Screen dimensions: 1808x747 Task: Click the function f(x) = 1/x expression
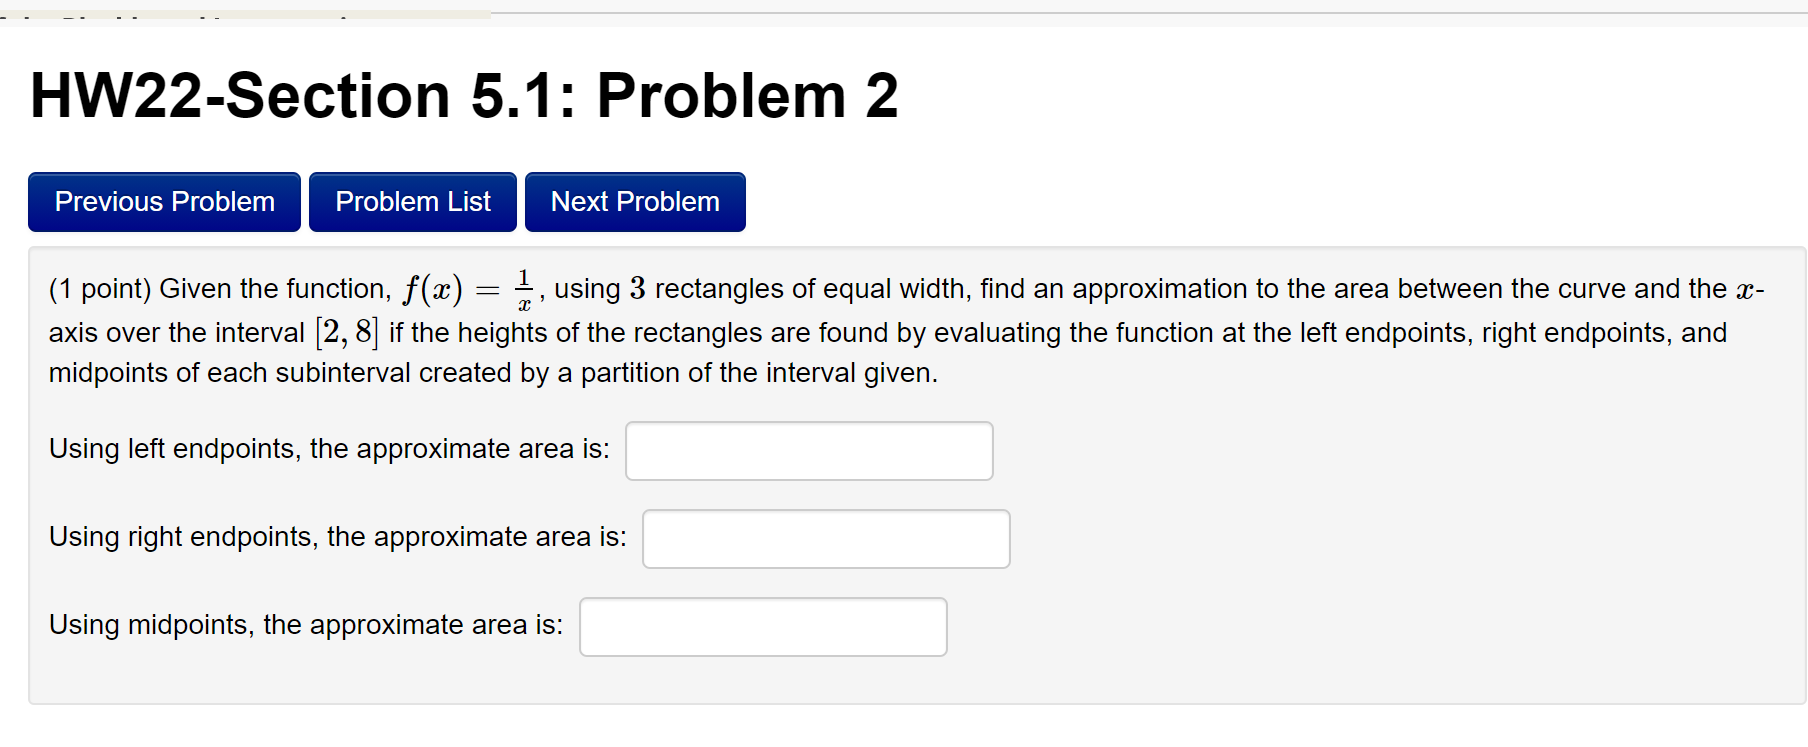467,290
